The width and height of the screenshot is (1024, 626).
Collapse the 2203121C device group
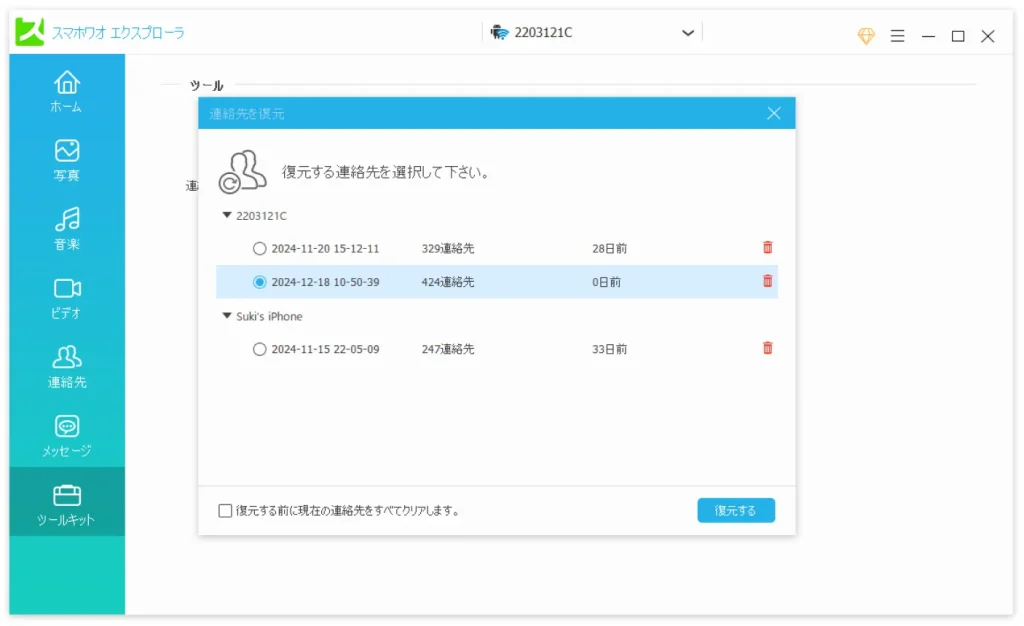pyautogui.click(x=228, y=215)
